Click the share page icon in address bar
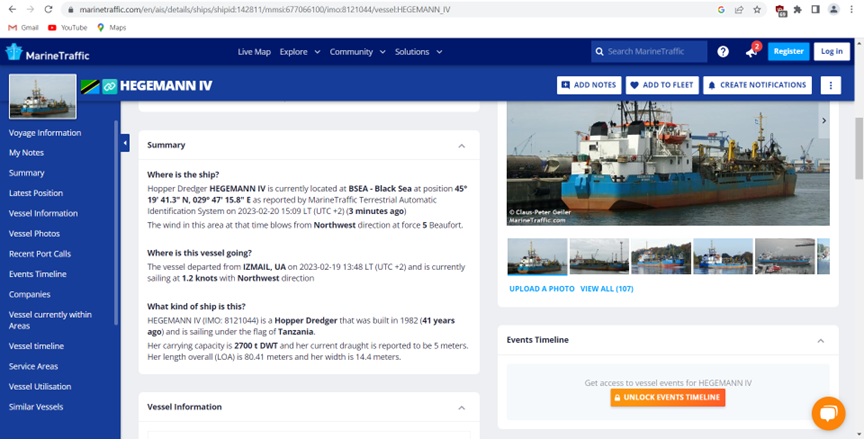 point(739,9)
